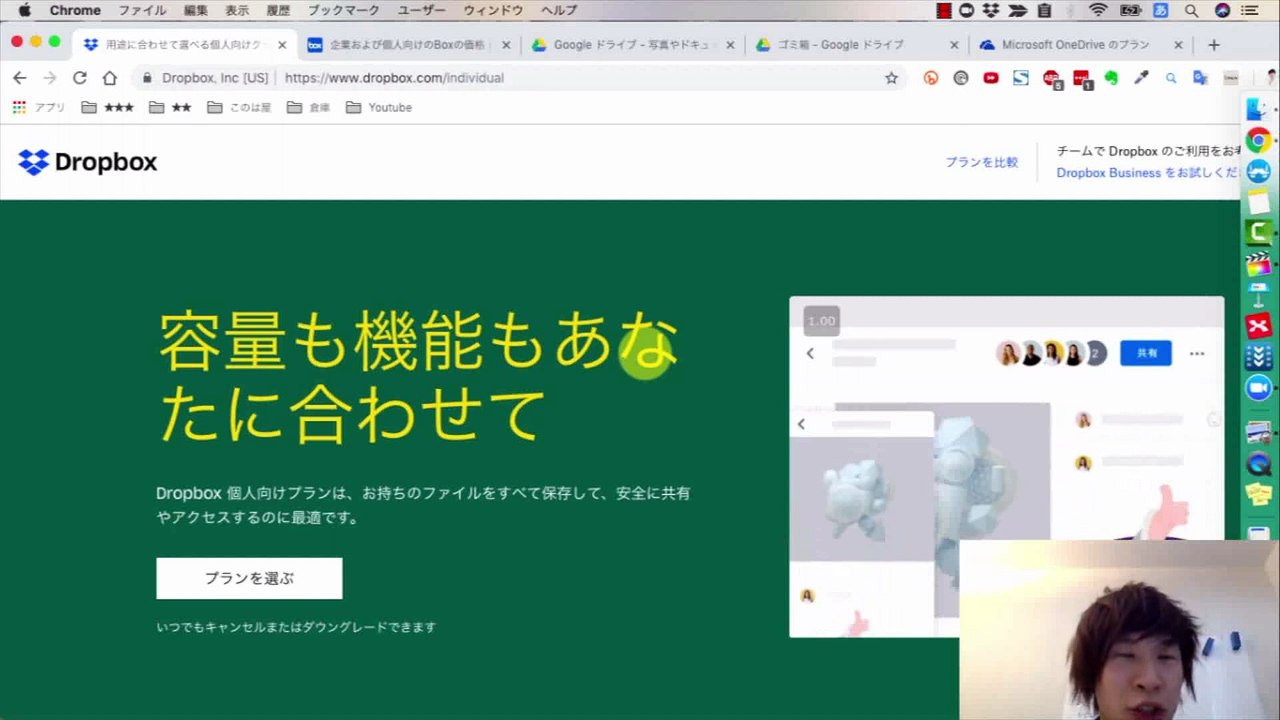
Task: Open the ブックマーク menu
Action: pos(343,11)
